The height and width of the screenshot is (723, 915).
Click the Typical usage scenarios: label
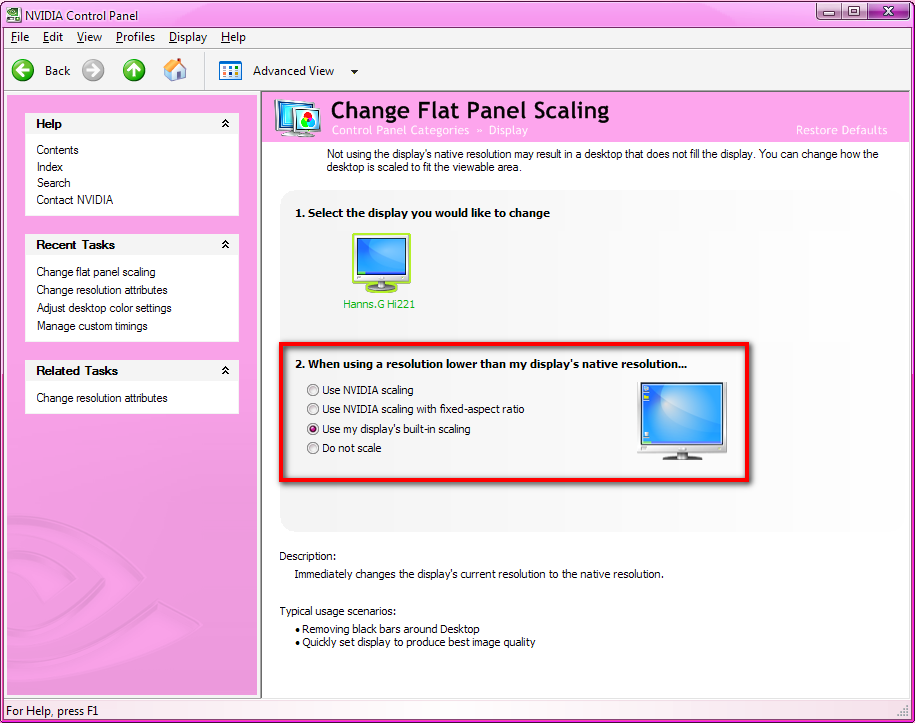337,611
